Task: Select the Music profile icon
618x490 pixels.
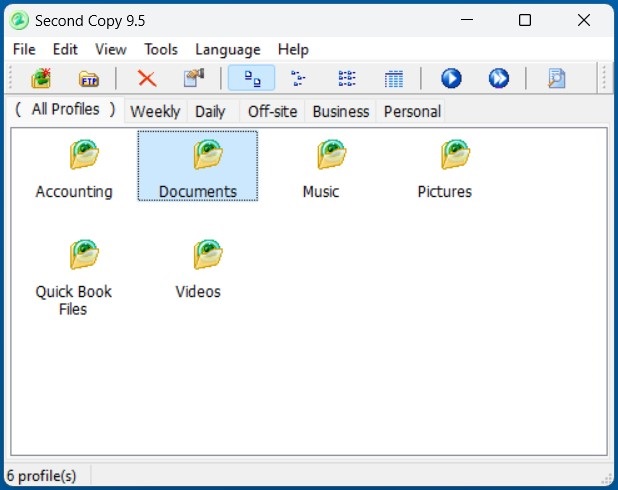Action: [x=331, y=154]
